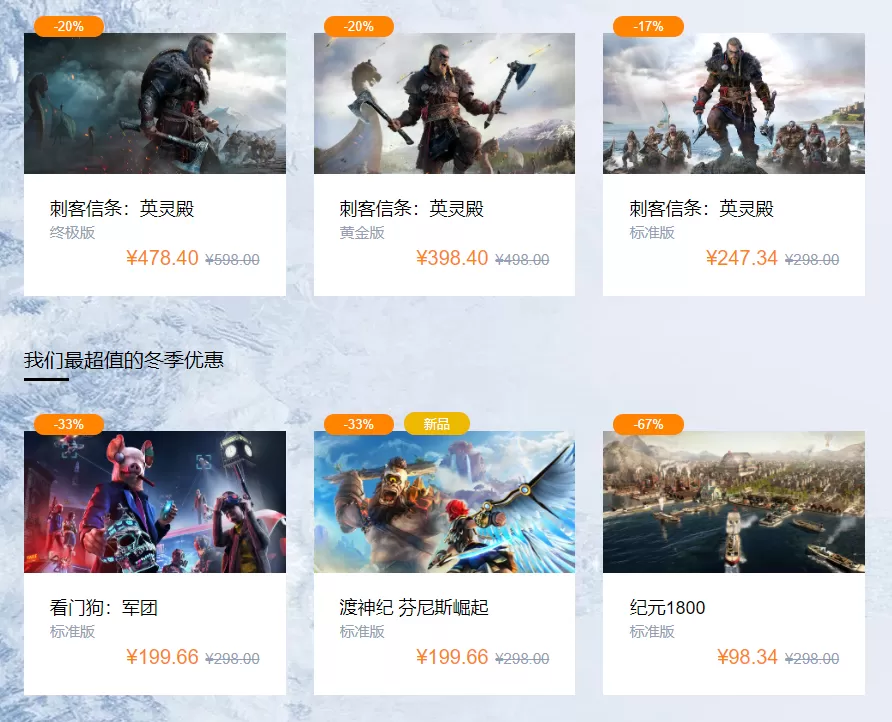
Task: Open 渡神纪 芬尼斯崛起 title link
Action: [414, 608]
